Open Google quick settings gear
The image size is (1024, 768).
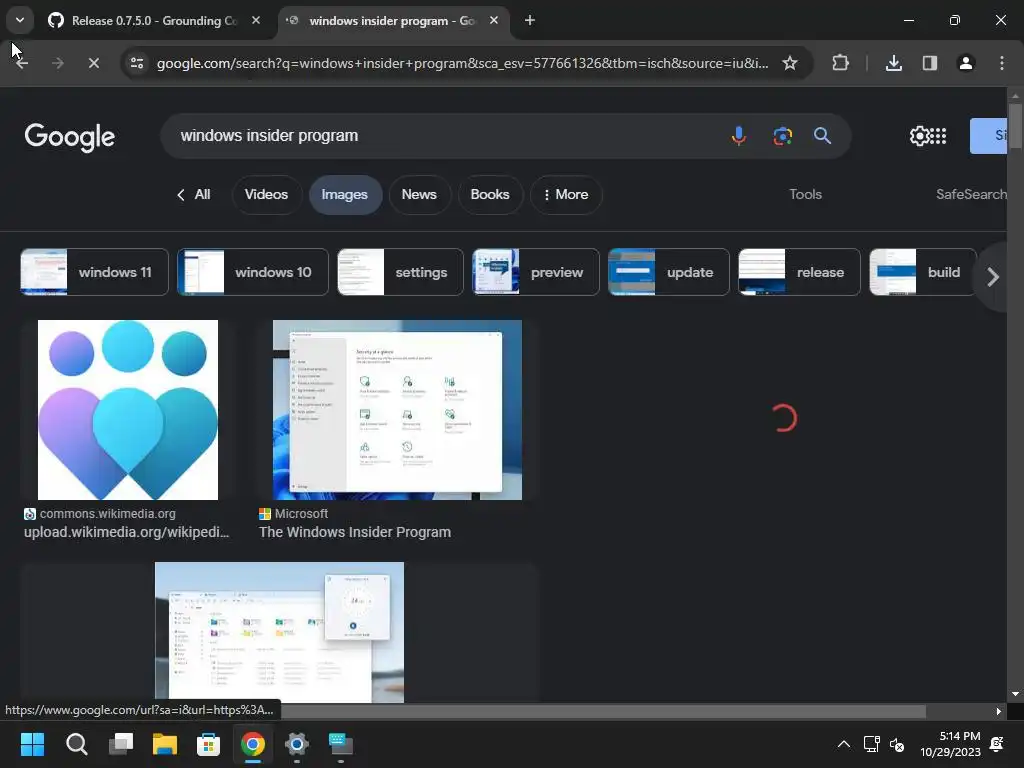[x=919, y=136]
